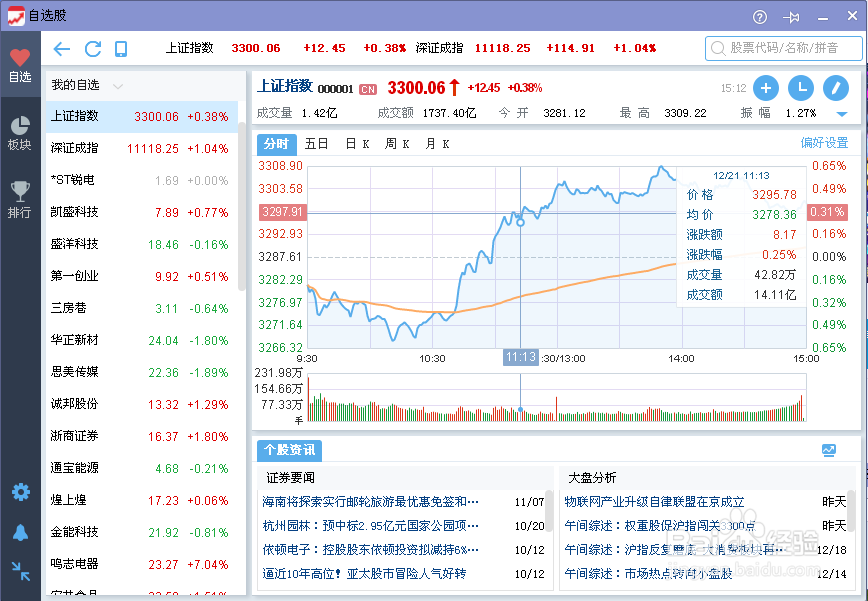Image resolution: width=868 pixels, height=601 pixels.
Task: Select 凯盛科技 in the watchlist
Action: (75, 212)
